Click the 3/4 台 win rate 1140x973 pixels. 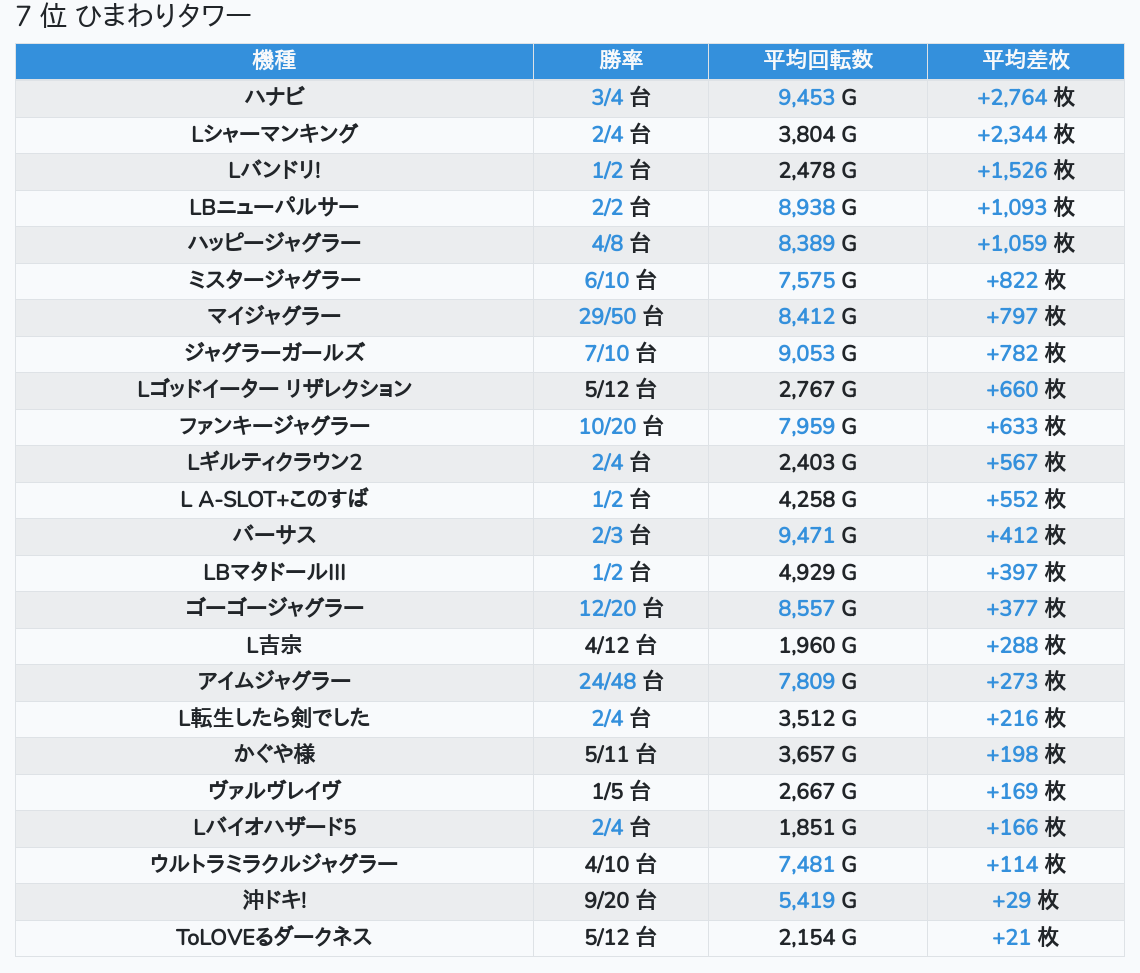pyautogui.click(x=621, y=97)
